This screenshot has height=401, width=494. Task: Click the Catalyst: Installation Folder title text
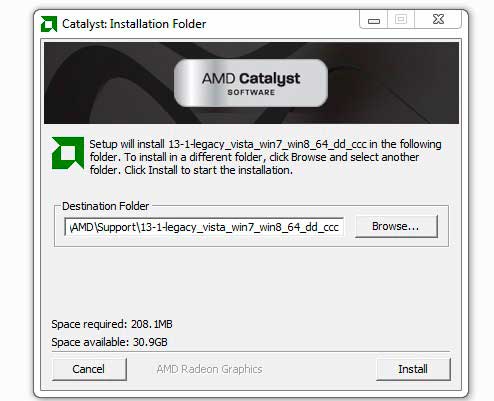134,24
